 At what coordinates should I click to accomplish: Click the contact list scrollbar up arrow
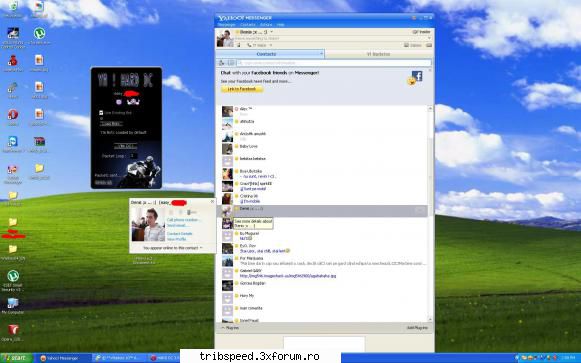(430, 109)
